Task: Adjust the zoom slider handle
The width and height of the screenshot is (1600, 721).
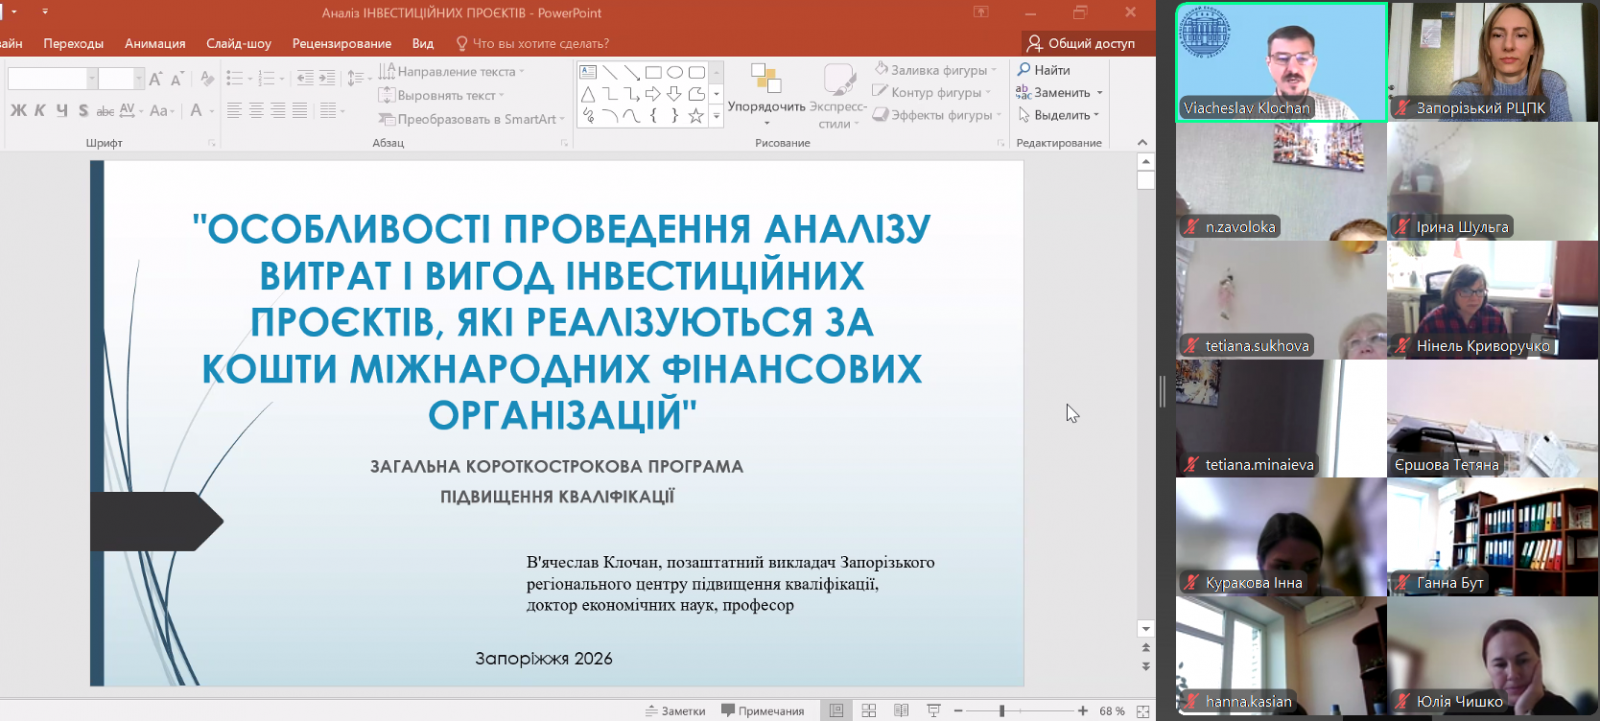Action: coord(1002,711)
